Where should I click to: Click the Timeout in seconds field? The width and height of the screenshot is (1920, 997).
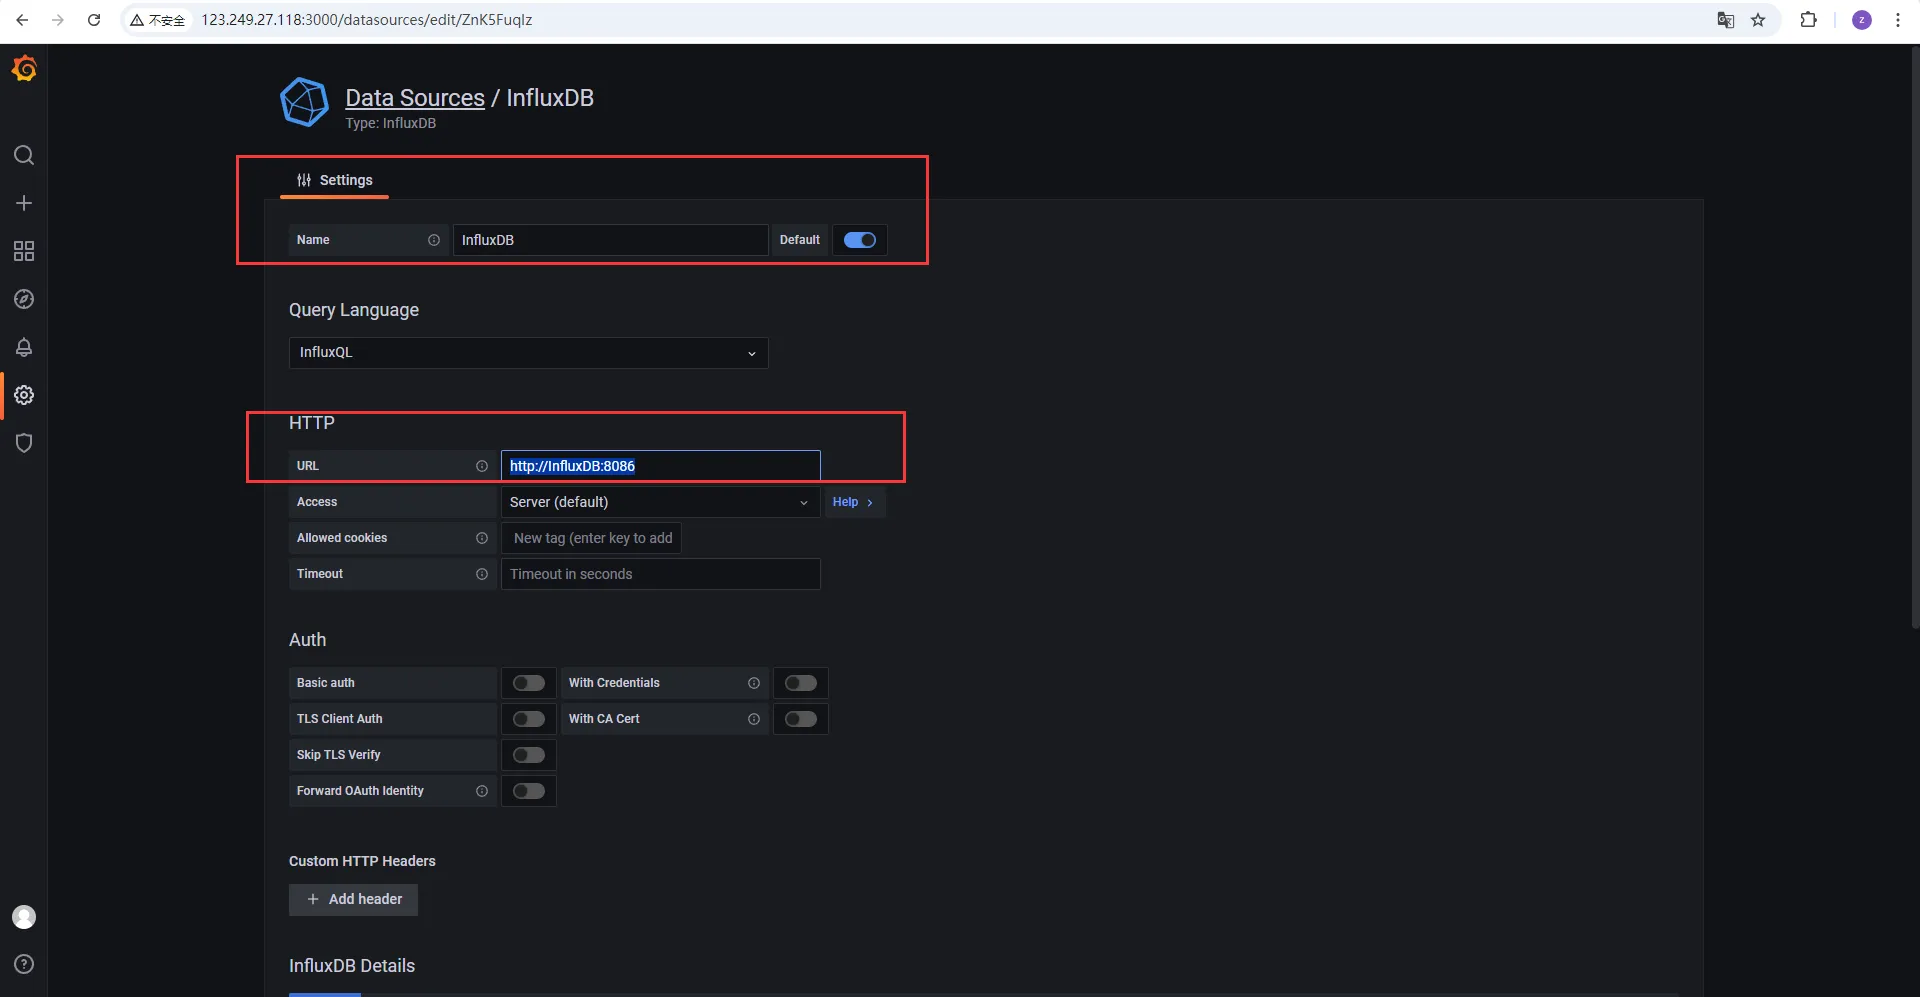coord(660,574)
